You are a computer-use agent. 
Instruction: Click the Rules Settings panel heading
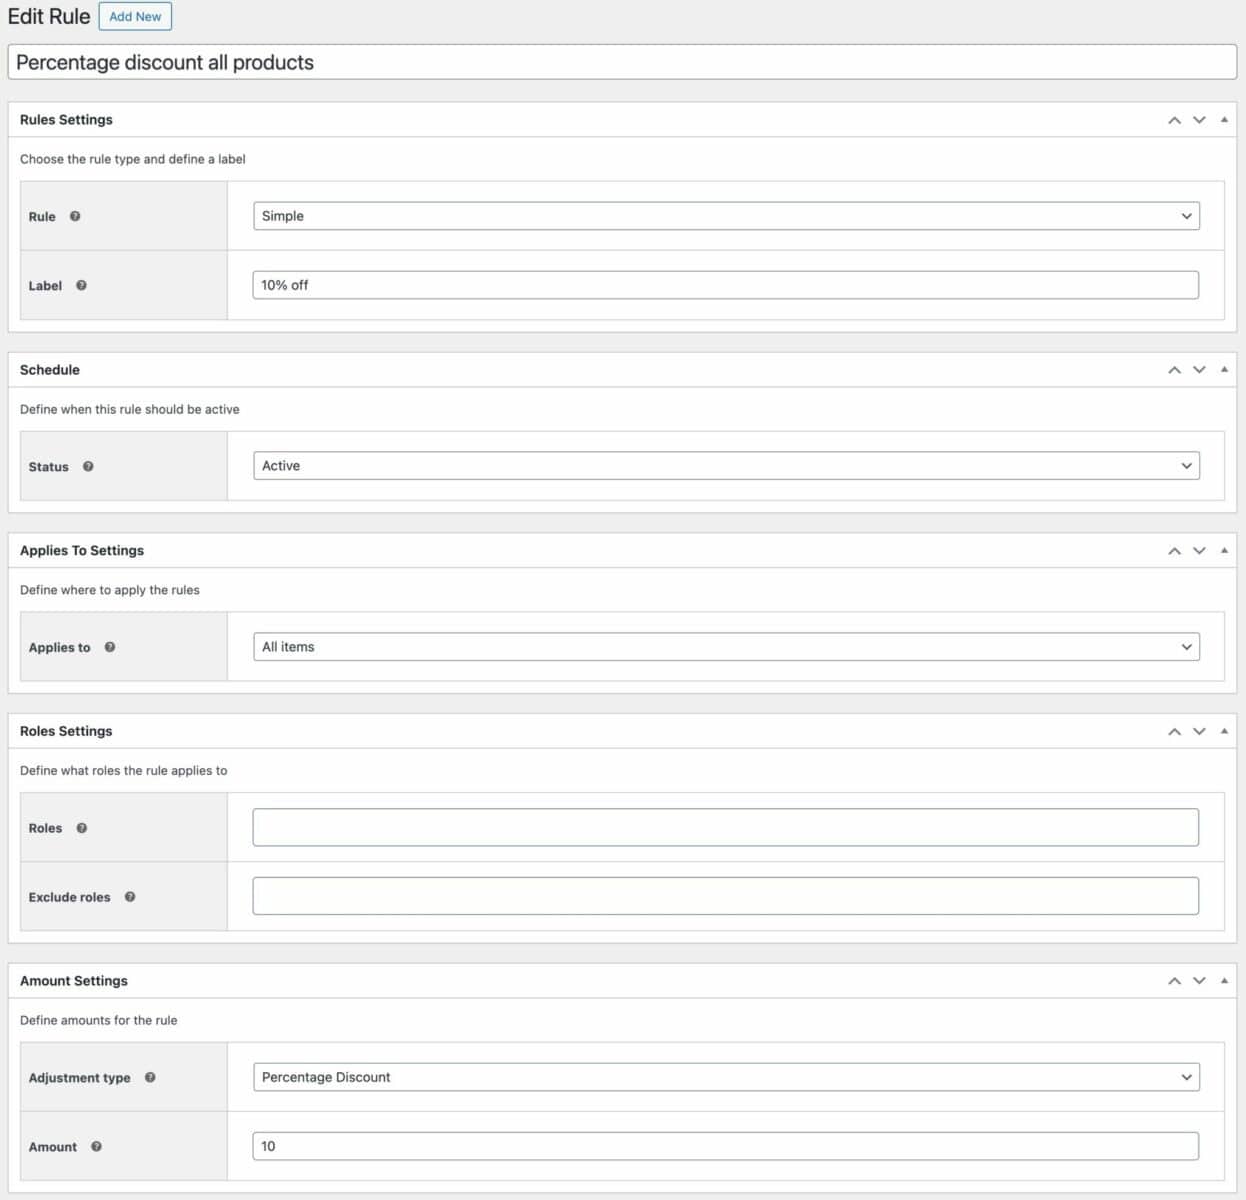point(66,120)
